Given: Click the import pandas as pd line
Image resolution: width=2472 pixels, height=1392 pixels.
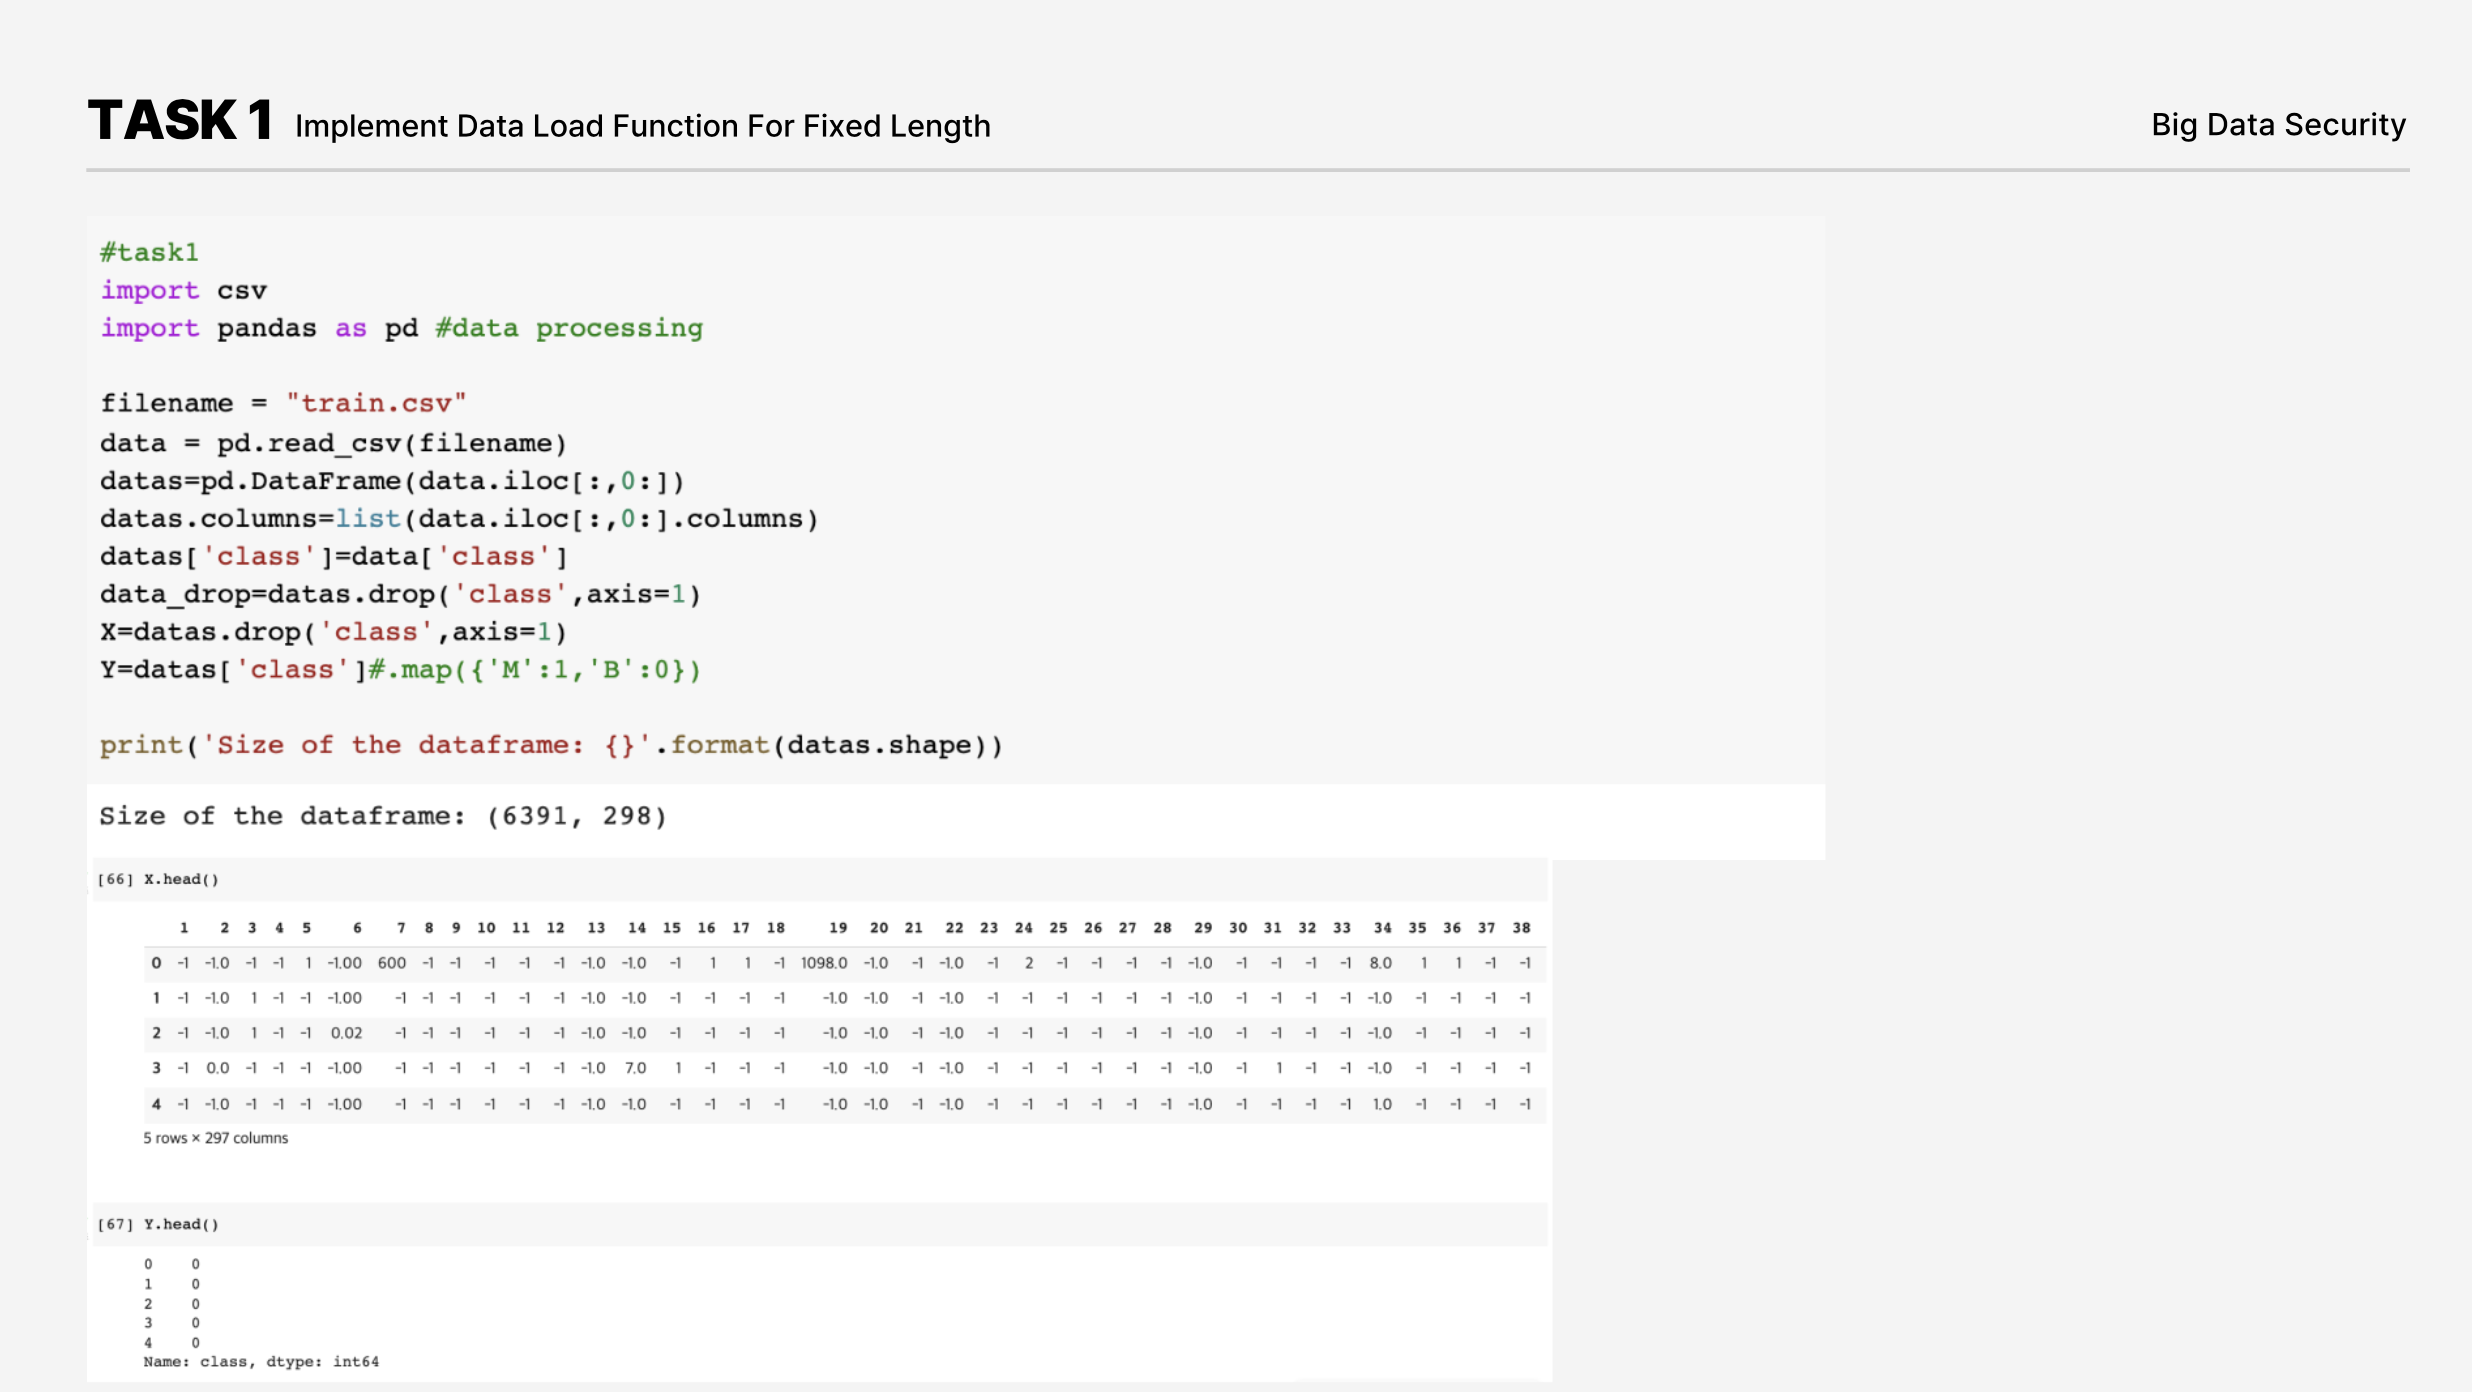Looking at the screenshot, I should 401,328.
